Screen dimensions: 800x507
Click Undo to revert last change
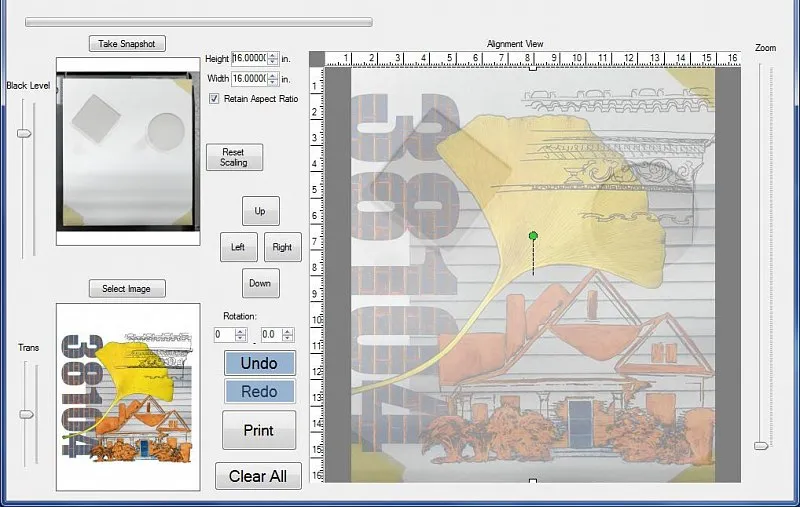(x=259, y=363)
